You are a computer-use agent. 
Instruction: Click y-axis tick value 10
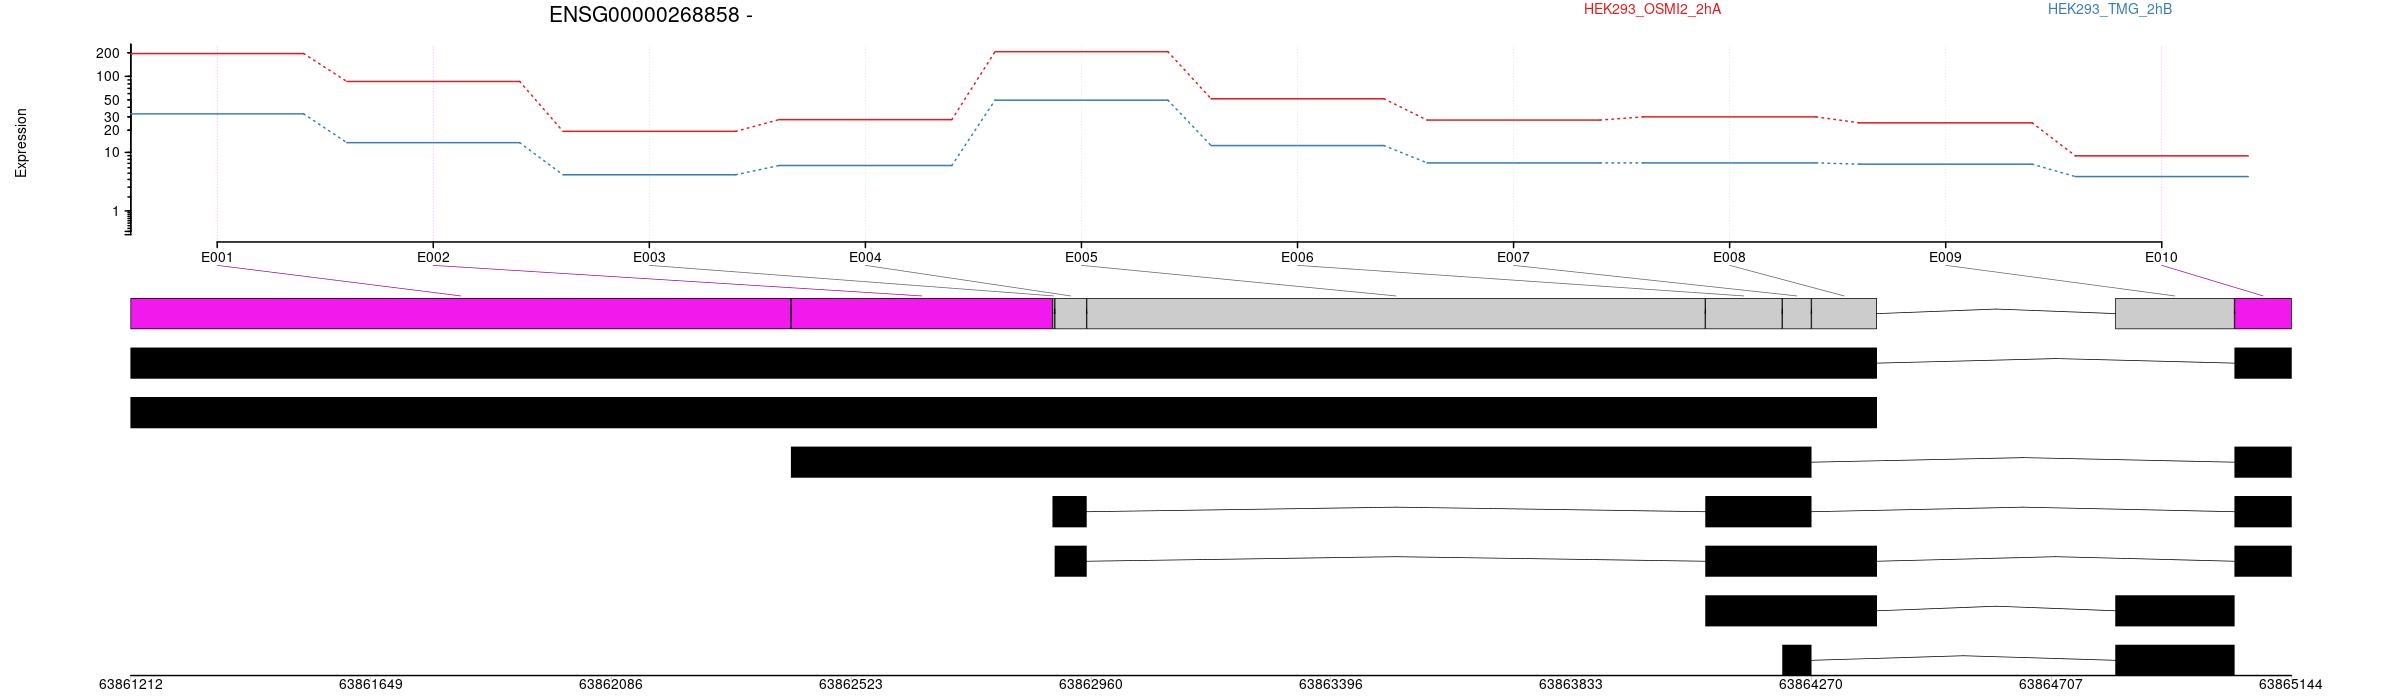(111, 152)
